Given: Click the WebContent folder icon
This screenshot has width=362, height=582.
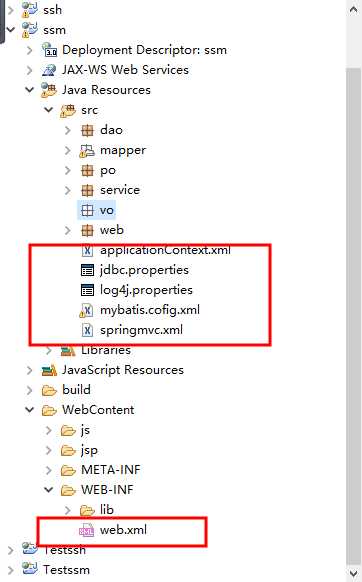Looking at the screenshot, I should 49,410.
